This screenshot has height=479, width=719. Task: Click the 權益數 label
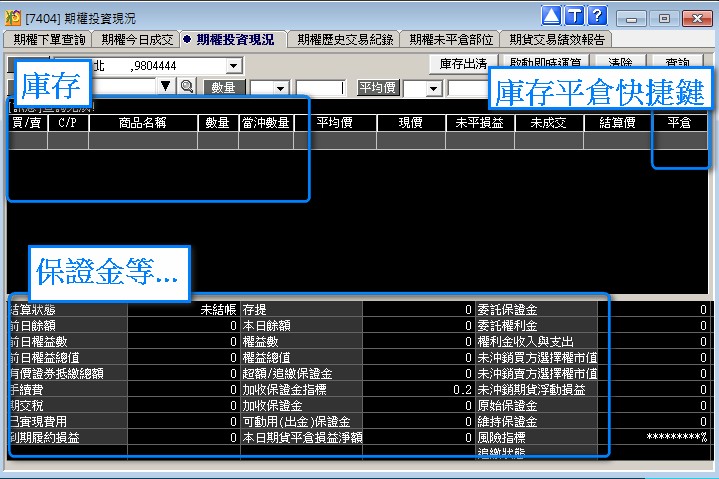260,342
